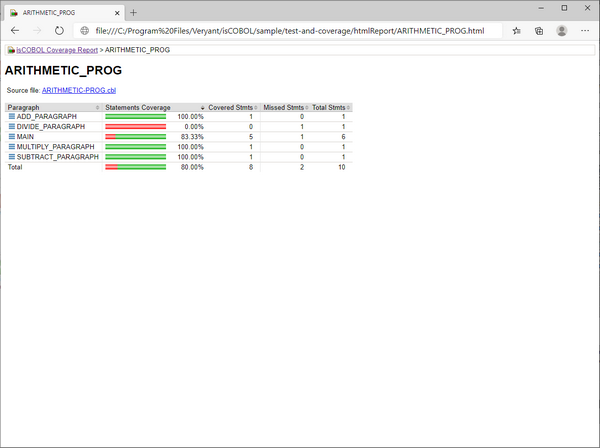
Task: Select the MAIN row name
Action: [25, 137]
